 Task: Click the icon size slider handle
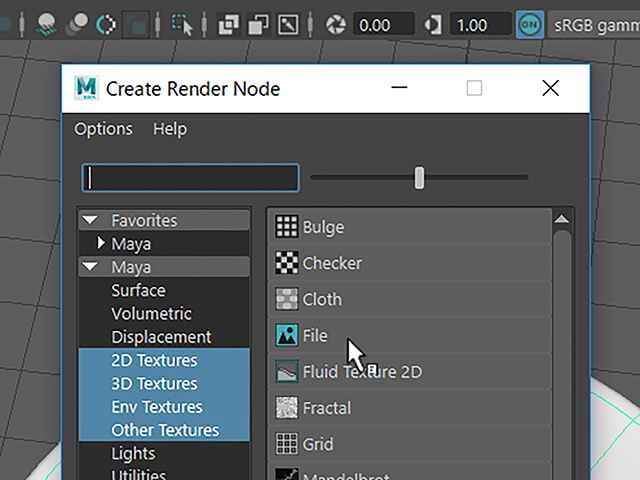[x=419, y=178]
